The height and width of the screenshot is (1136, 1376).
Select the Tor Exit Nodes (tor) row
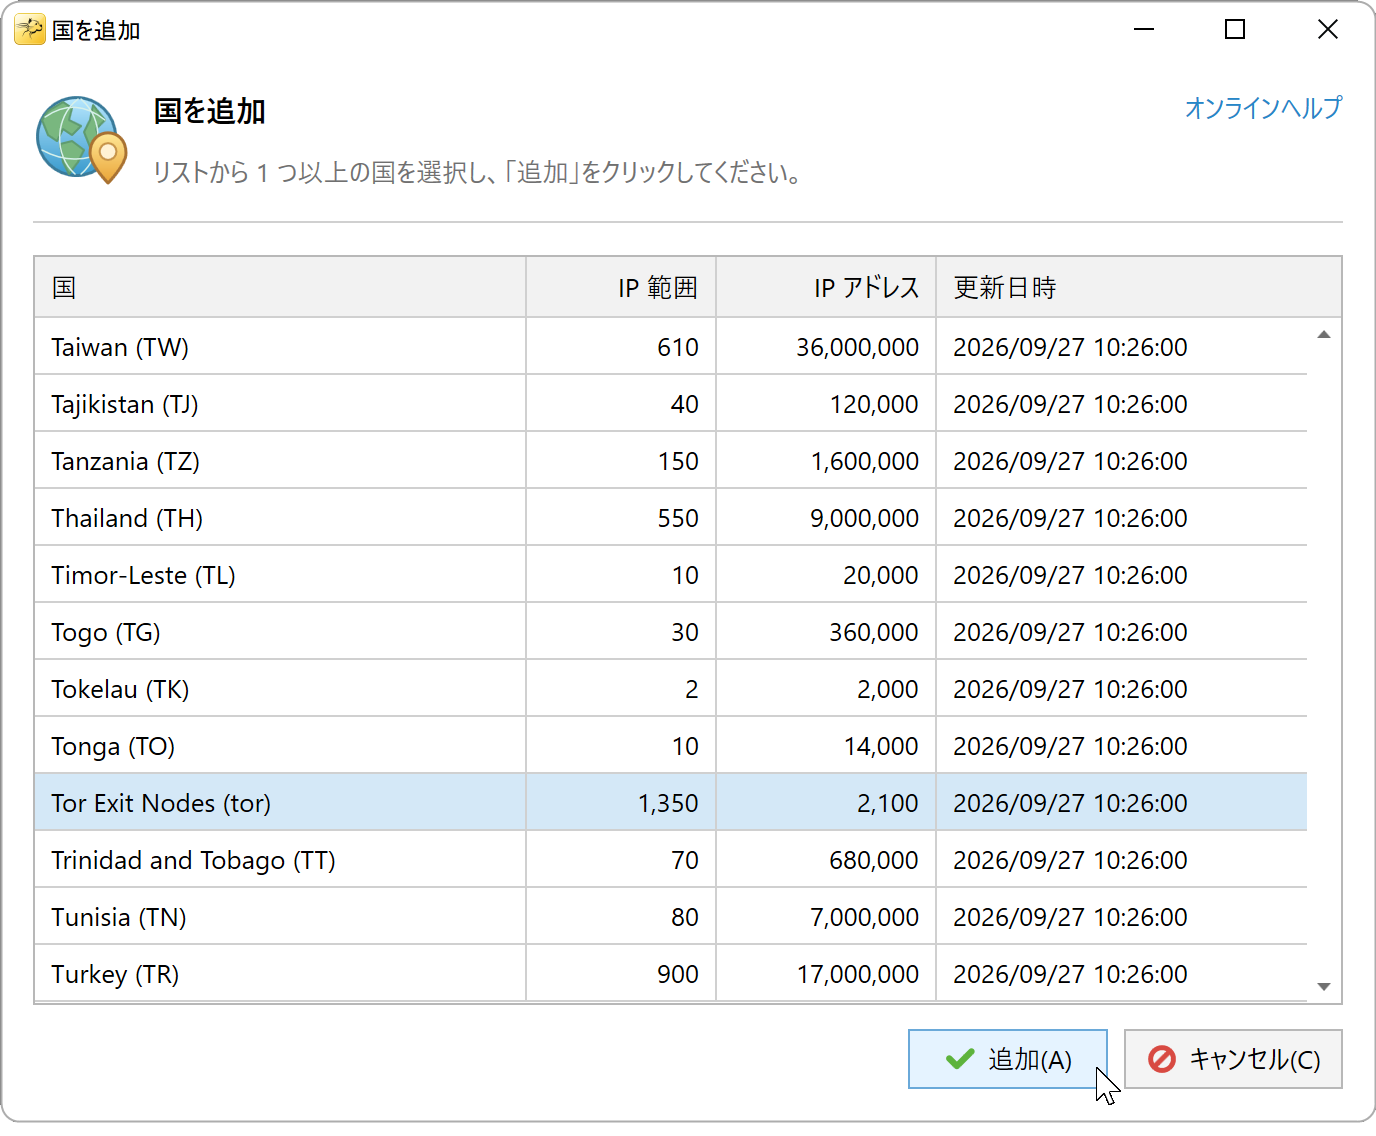[671, 803]
